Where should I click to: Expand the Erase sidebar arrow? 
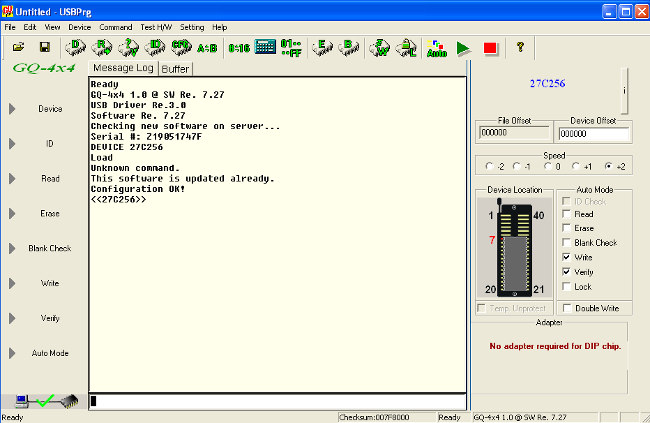(12, 214)
